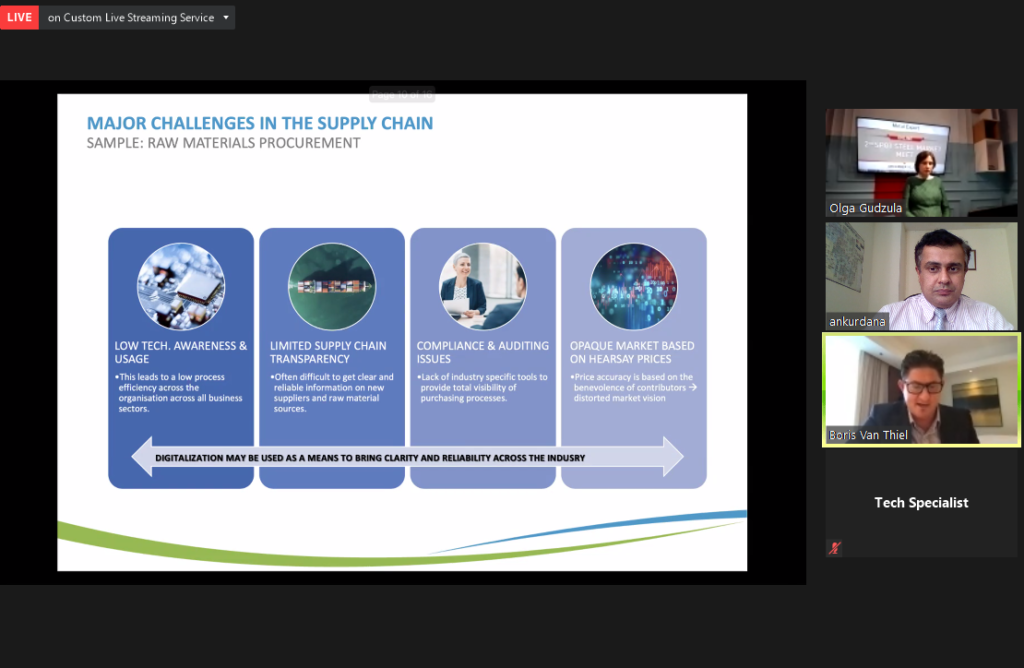
Task: Click the ankurdana participant name label
Action: coord(858,321)
